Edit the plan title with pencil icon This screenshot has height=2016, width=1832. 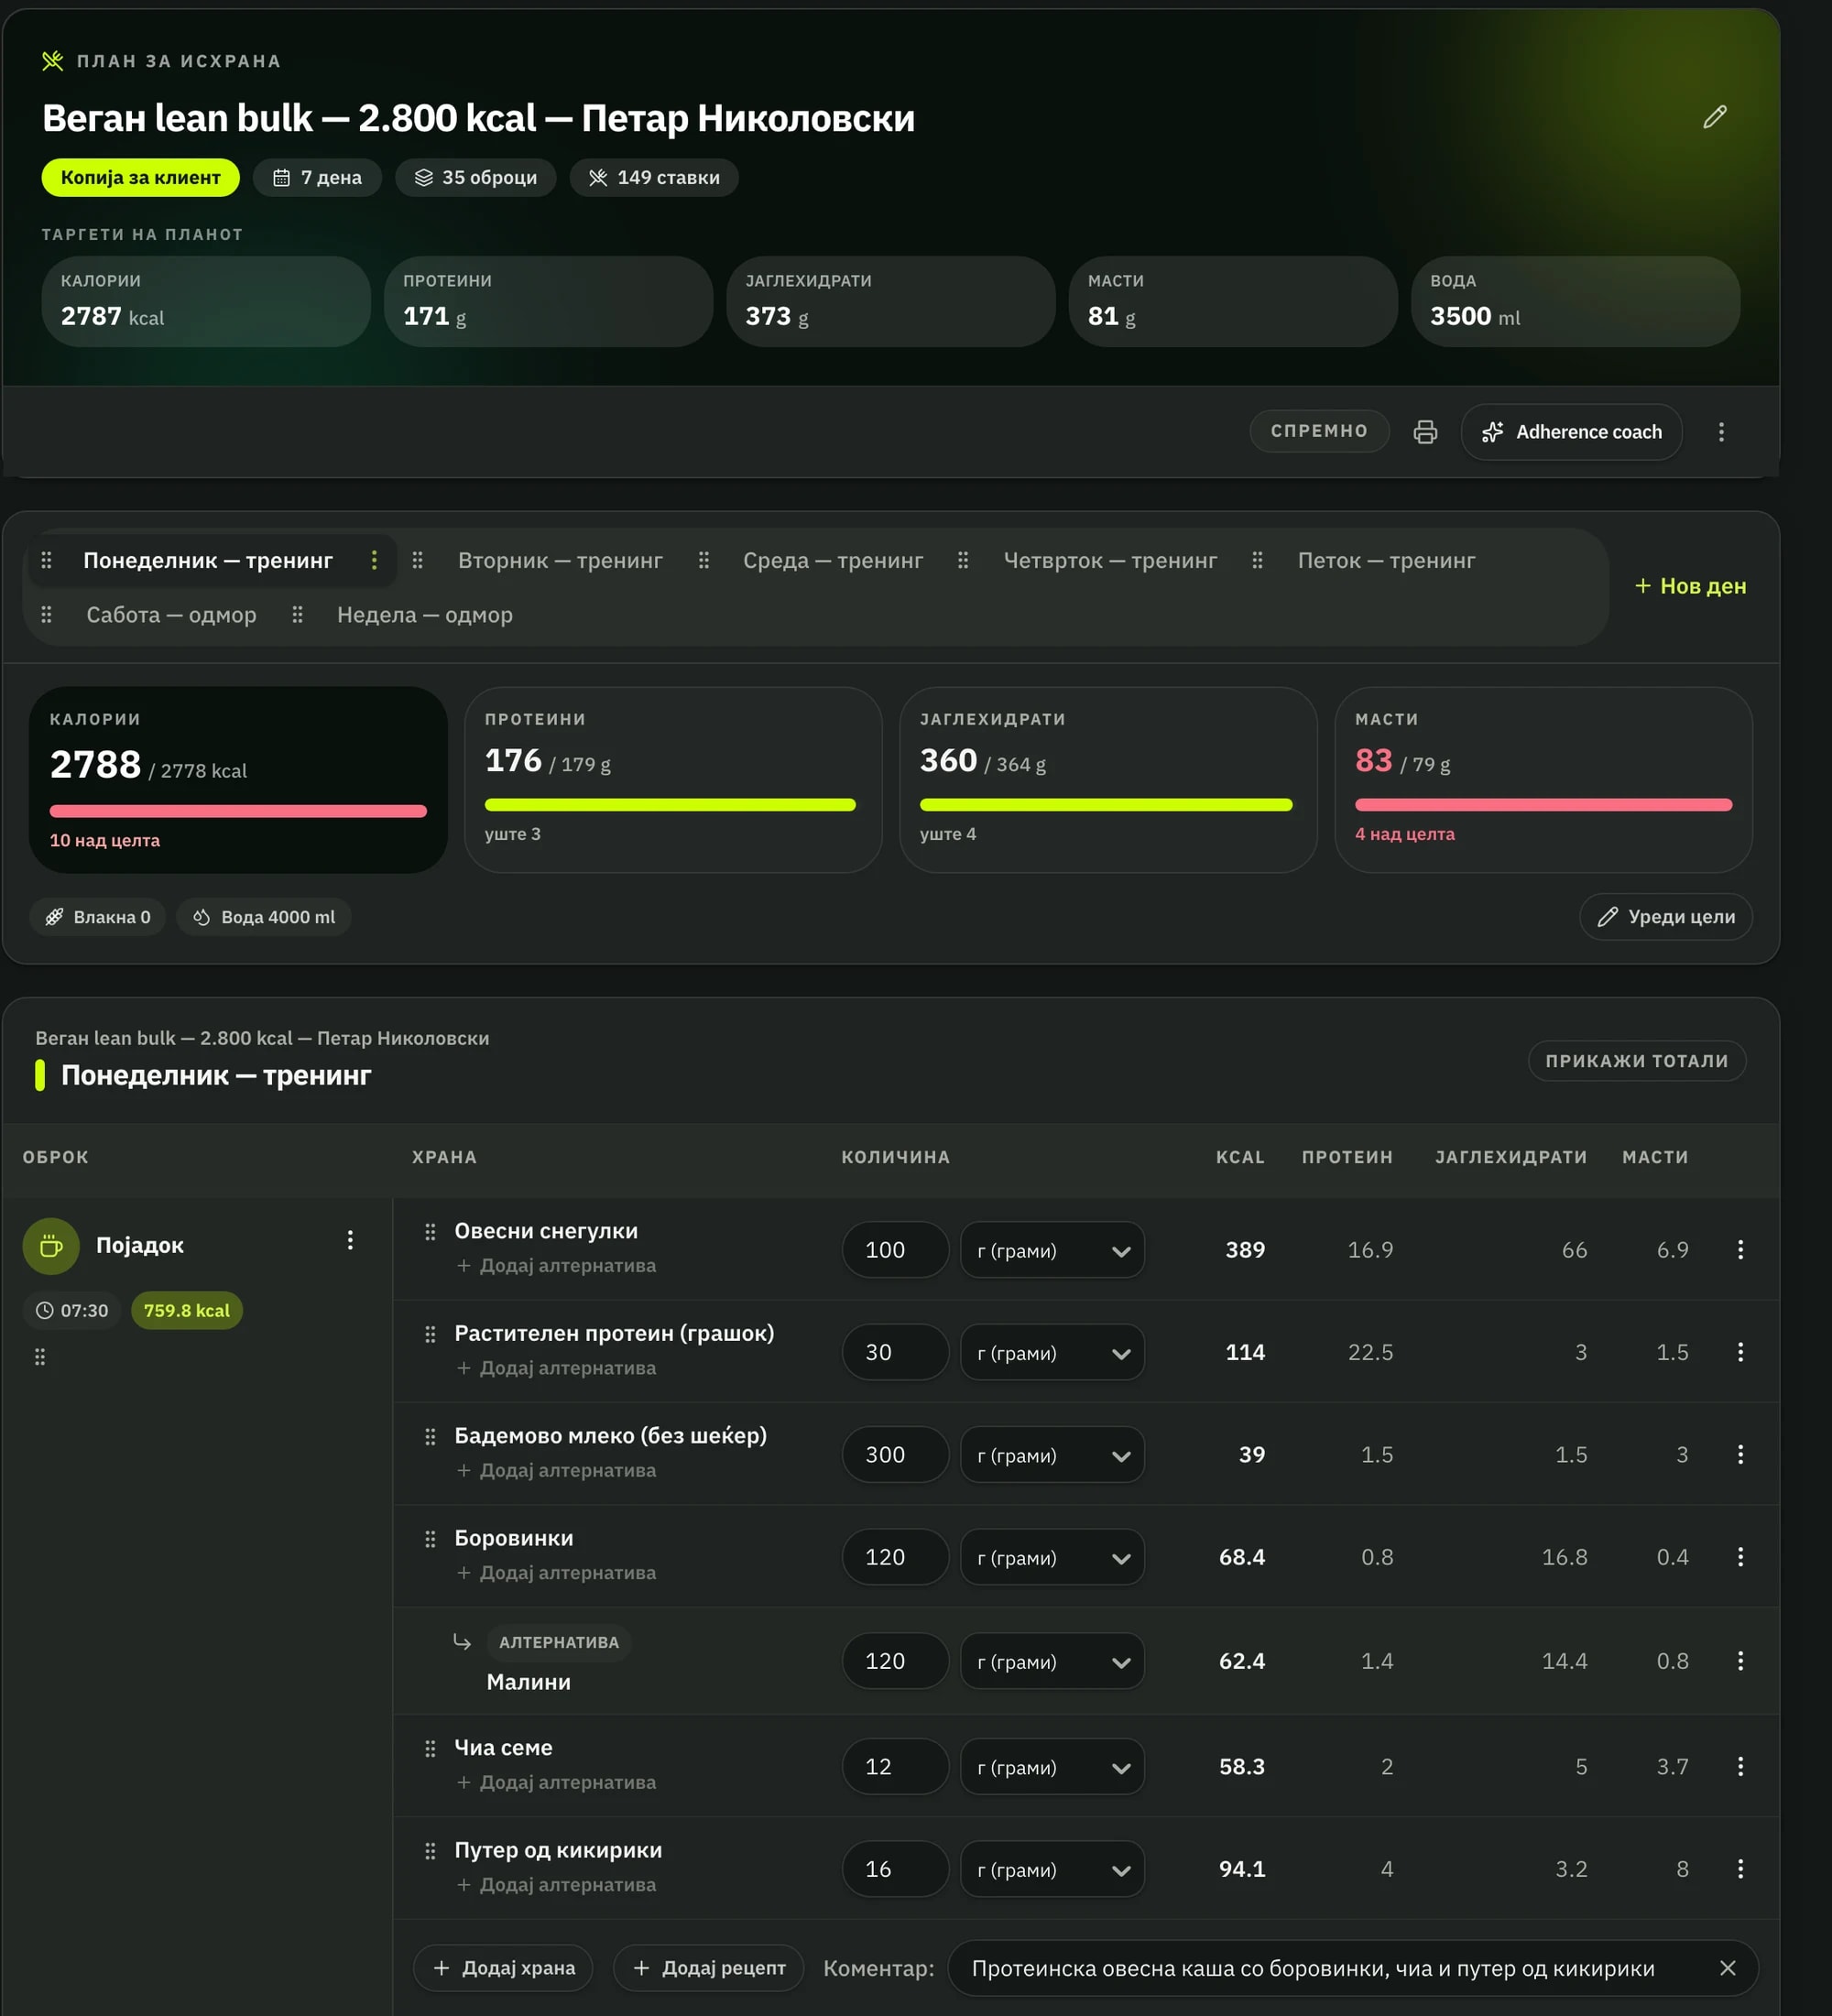point(1714,117)
